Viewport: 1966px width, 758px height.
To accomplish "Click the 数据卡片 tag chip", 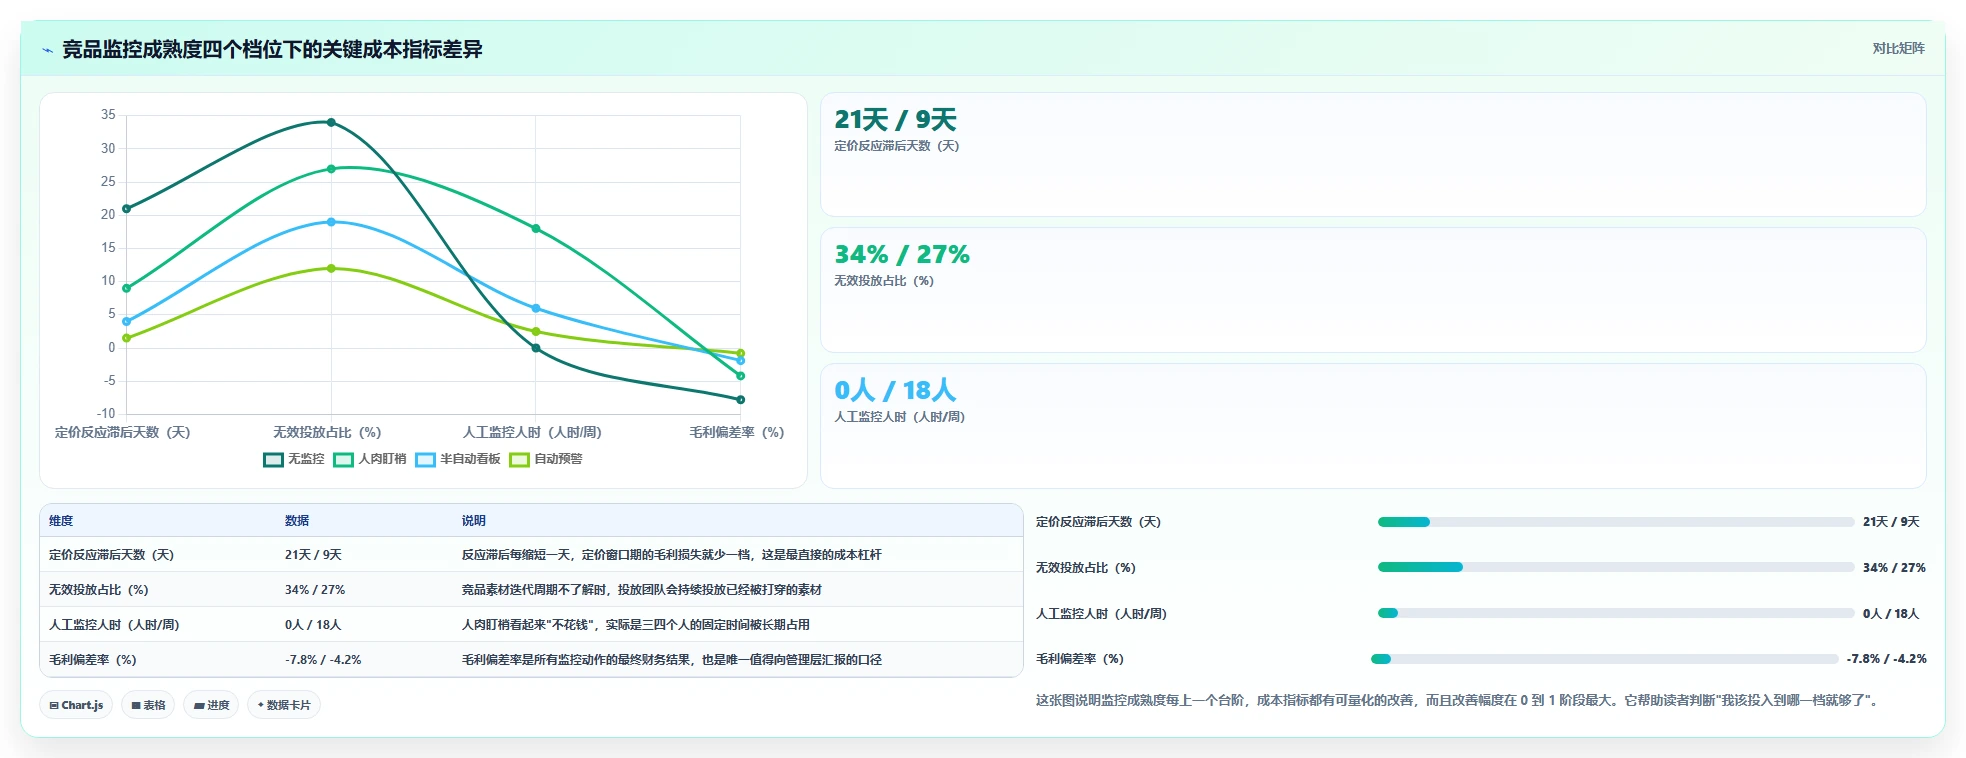I will pos(284,705).
